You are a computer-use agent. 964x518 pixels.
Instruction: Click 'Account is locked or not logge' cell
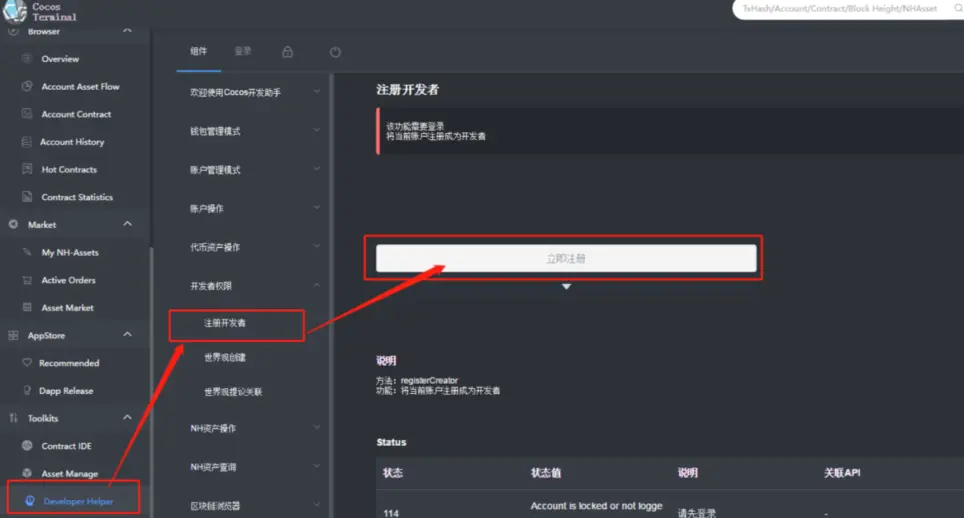(x=596, y=506)
